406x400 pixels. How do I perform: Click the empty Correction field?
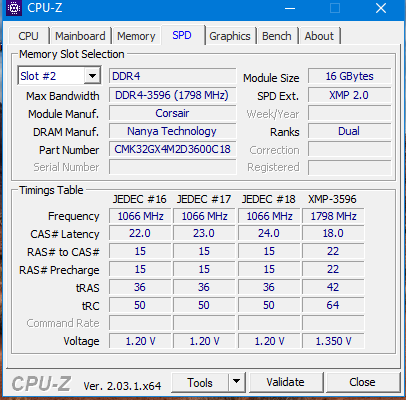click(350, 149)
